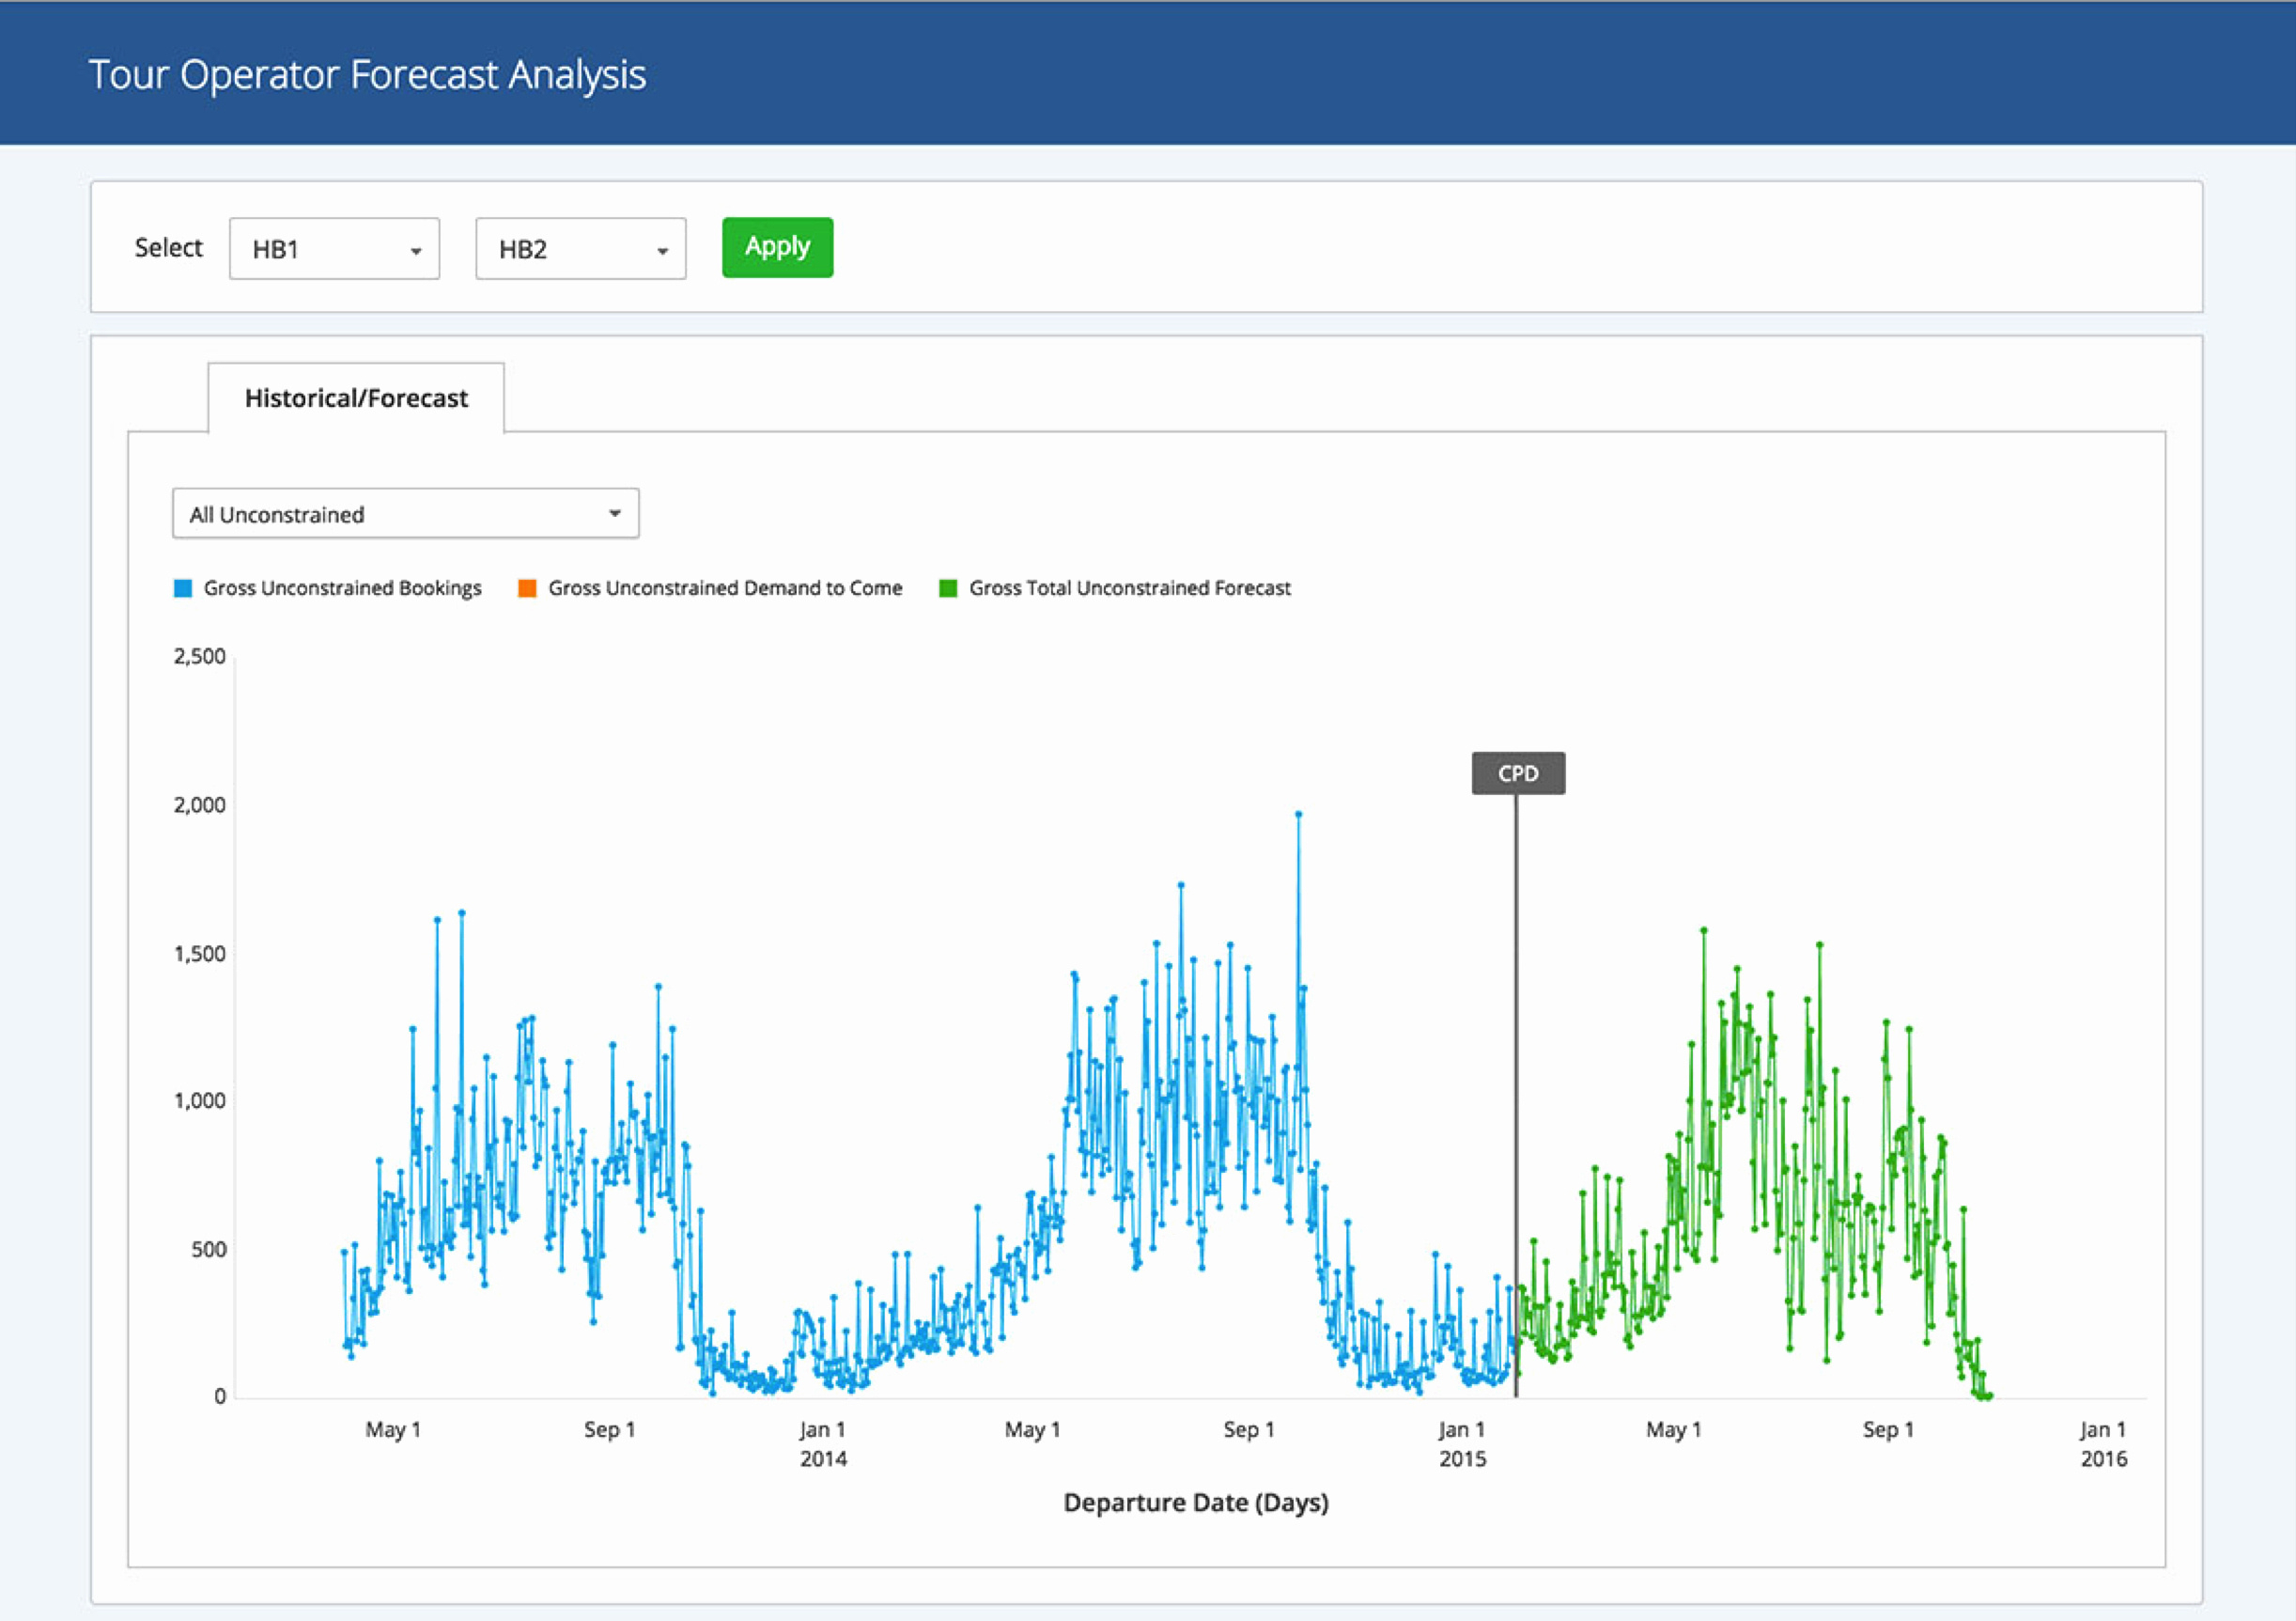The height and width of the screenshot is (1621, 2296).
Task: Toggle Gross Unconstrained Demand to Come legend
Action: pyautogui.click(x=725, y=588)
